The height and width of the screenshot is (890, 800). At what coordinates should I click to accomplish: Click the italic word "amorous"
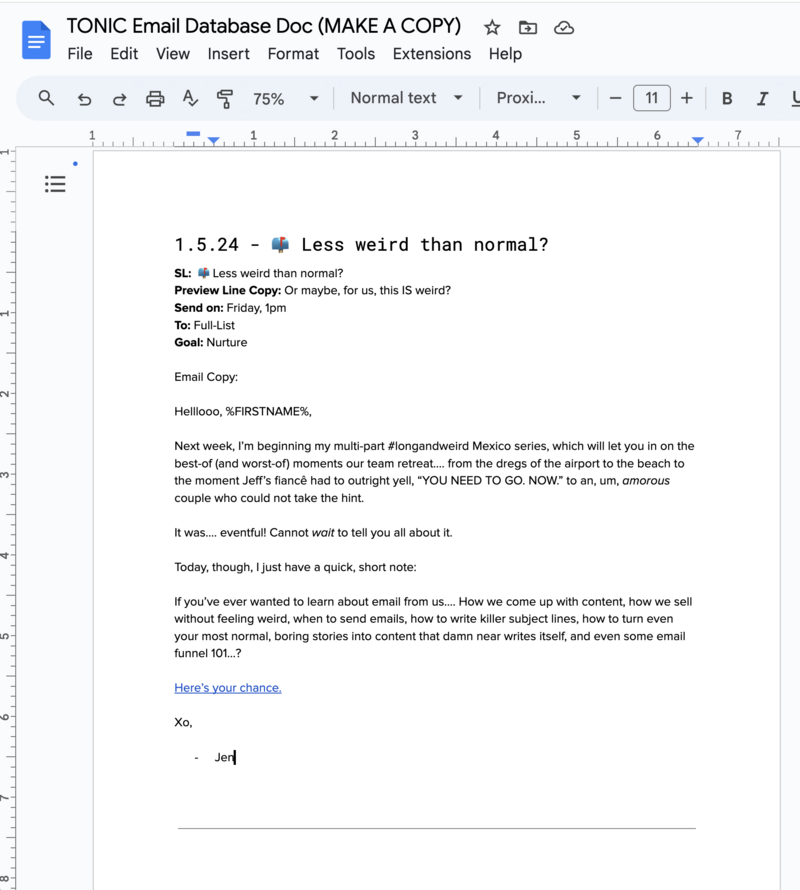646,481
